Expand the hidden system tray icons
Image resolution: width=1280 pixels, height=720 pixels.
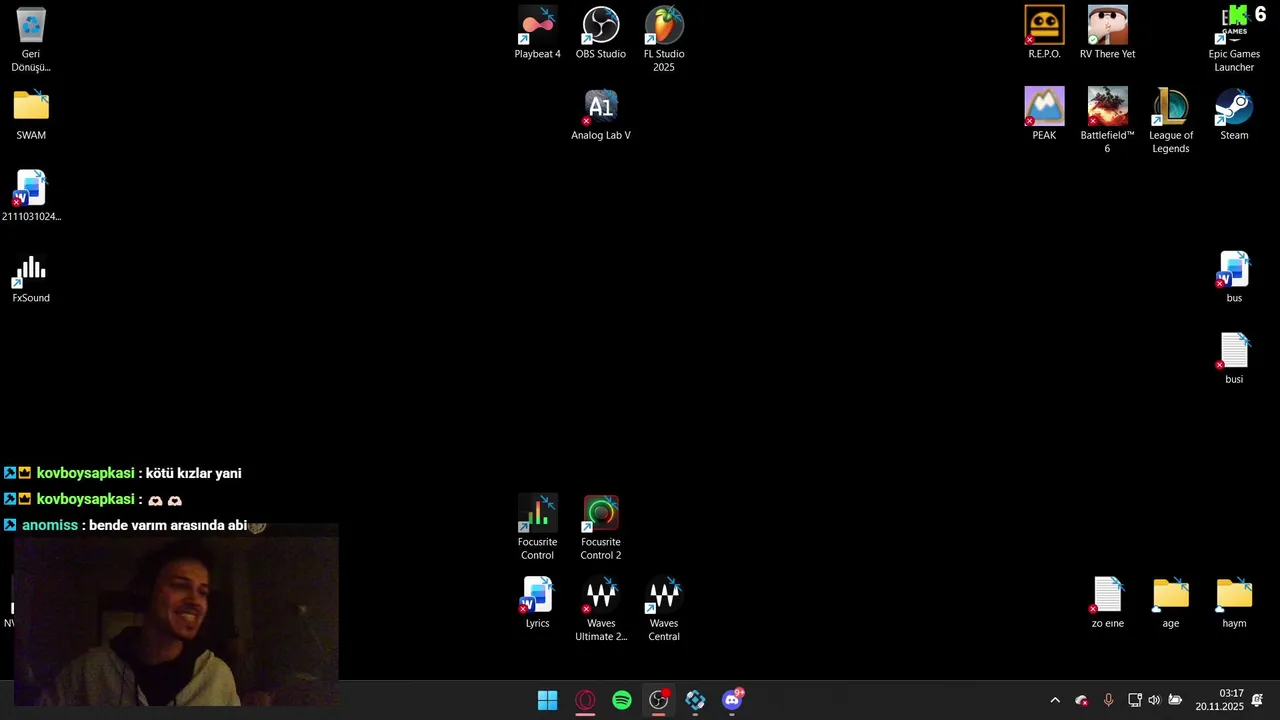1054,700
